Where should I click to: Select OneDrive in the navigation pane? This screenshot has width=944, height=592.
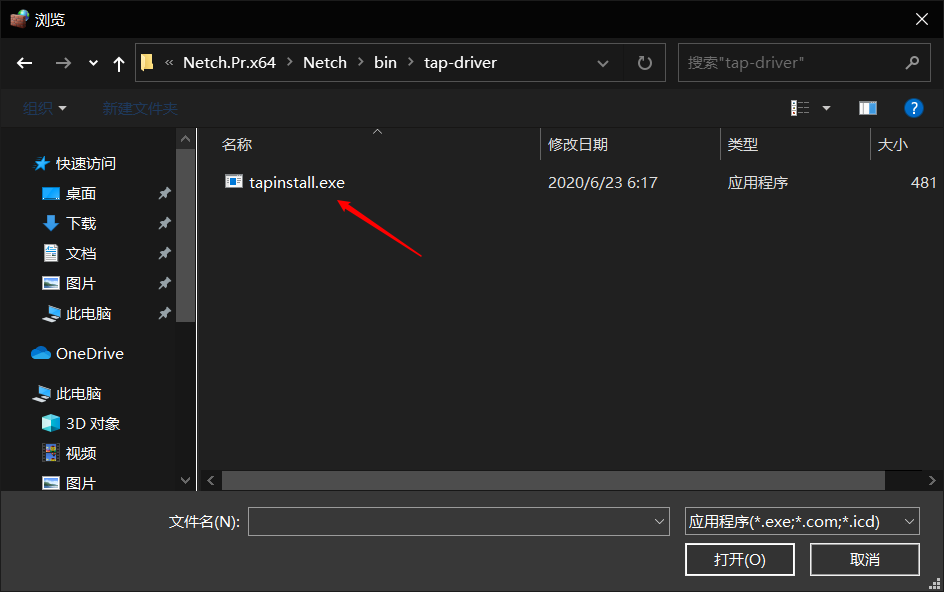(89, 353)
